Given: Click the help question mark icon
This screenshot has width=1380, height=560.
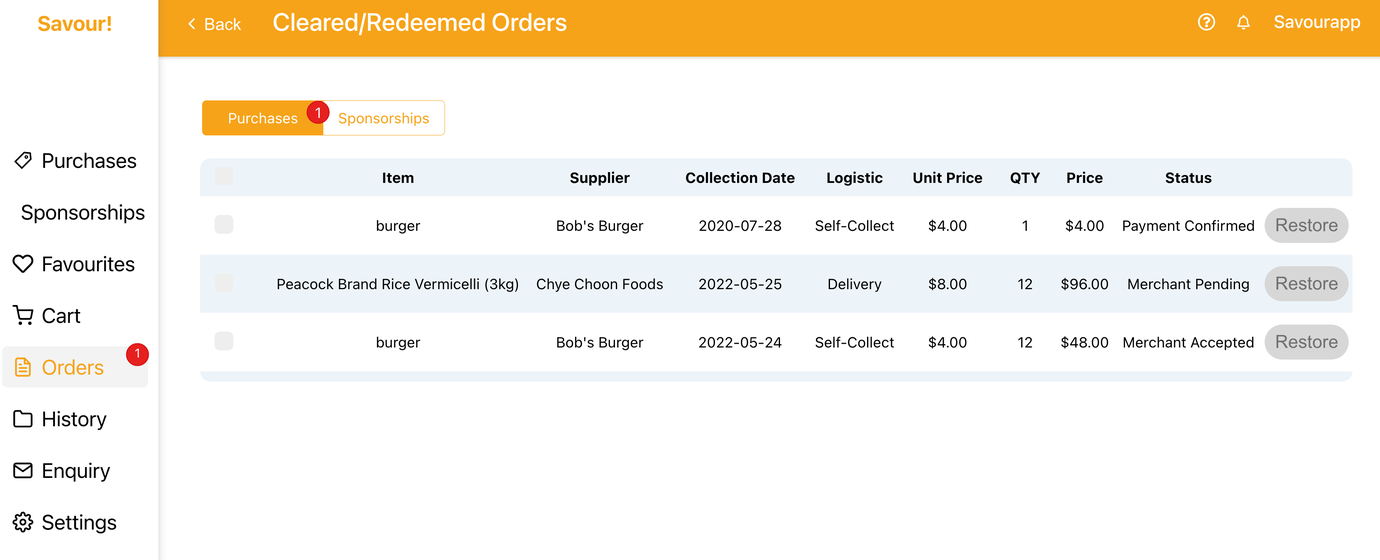Looking at the screenshot, I should (1206, 22).
